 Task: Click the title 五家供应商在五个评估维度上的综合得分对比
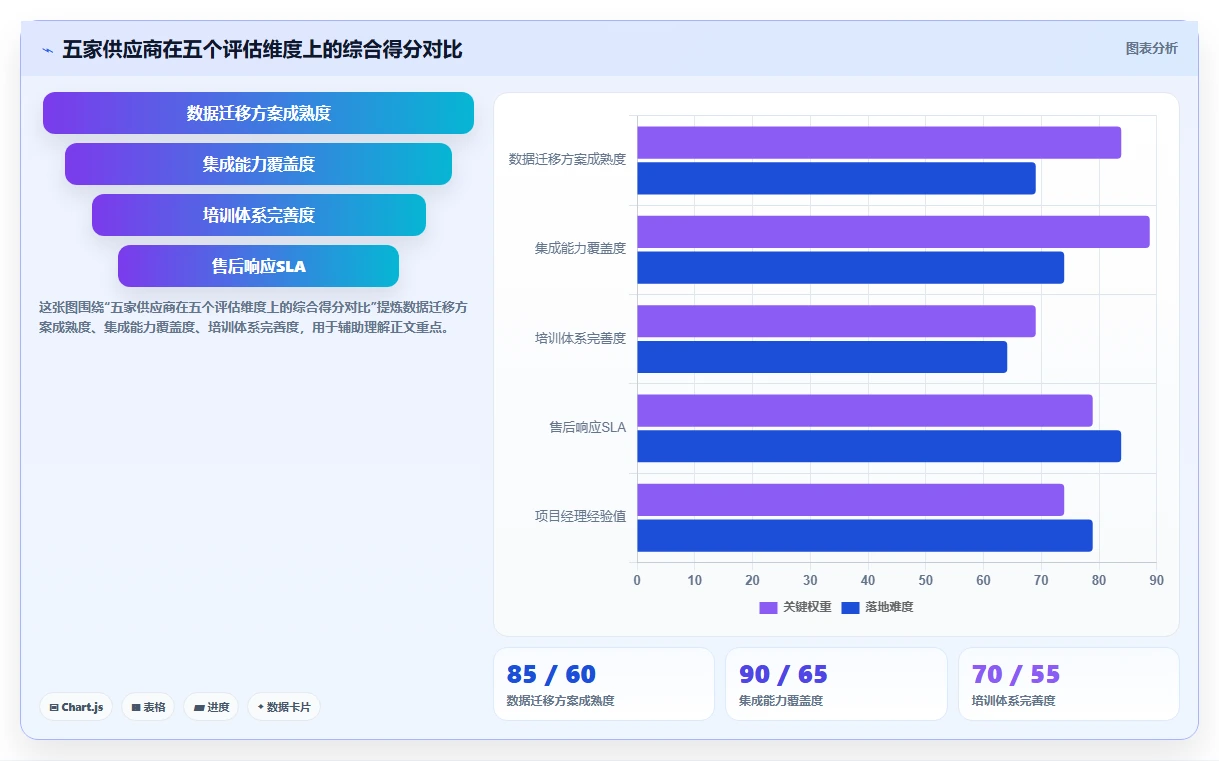262,50
